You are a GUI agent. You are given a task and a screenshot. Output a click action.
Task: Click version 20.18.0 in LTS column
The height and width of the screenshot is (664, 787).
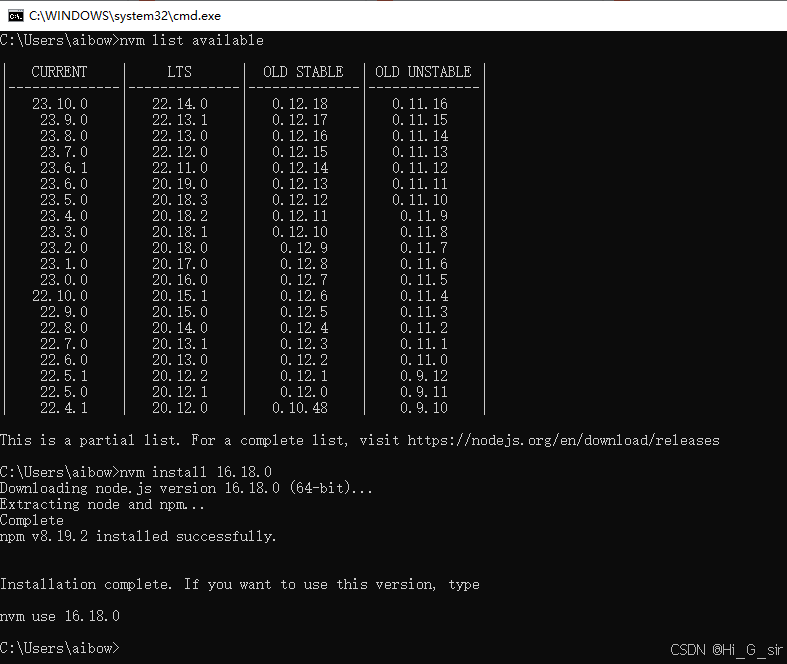pos(180,248)
